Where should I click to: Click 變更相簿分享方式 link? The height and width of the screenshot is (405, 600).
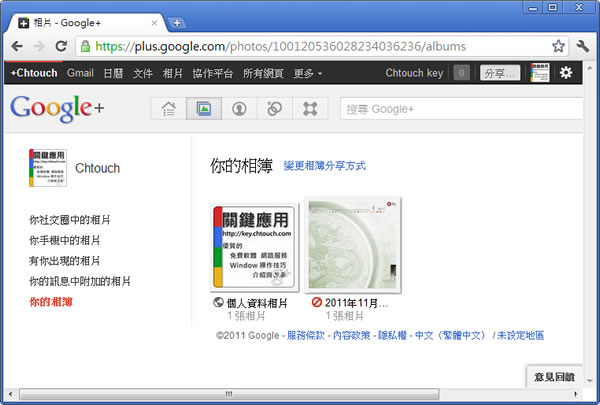coord(324,165)
